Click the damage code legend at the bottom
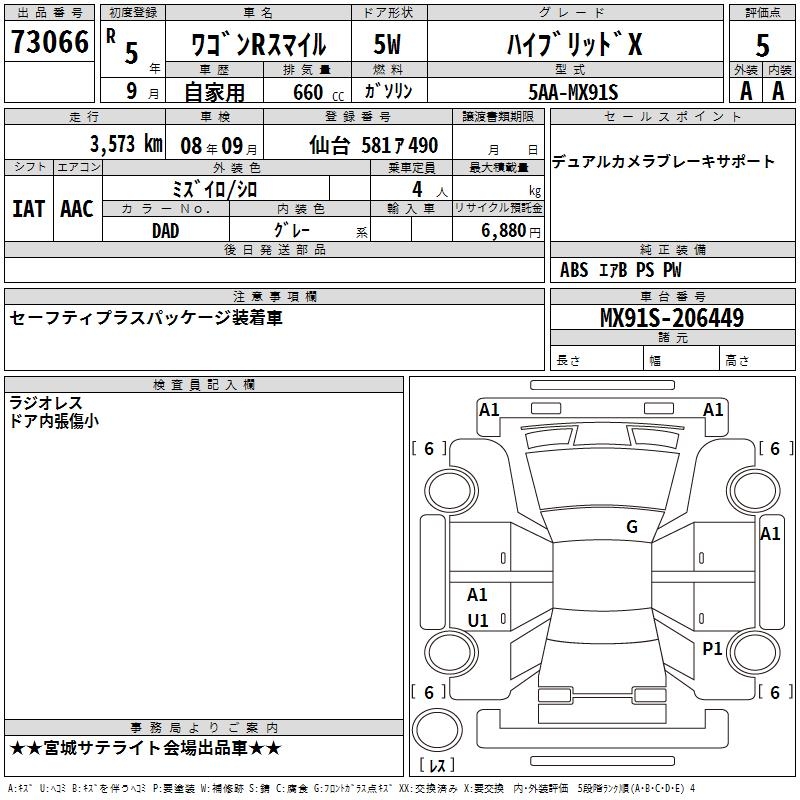The image size is (800, 800). pos(352,788)
